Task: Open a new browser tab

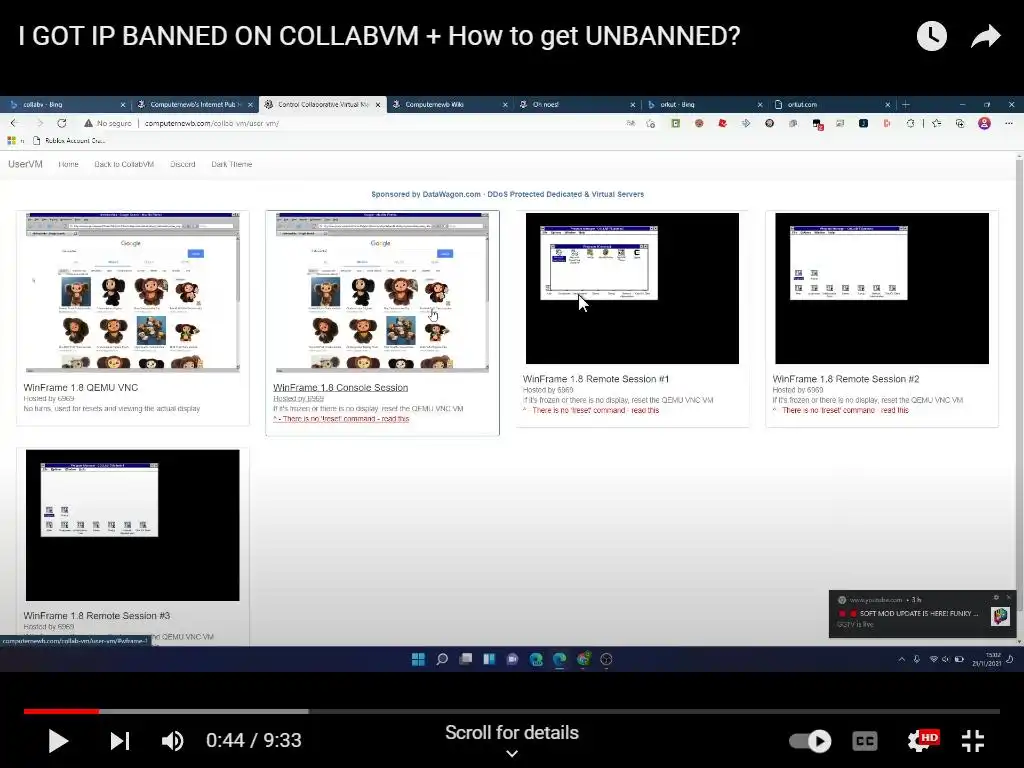Action: [x=905, y=104]
